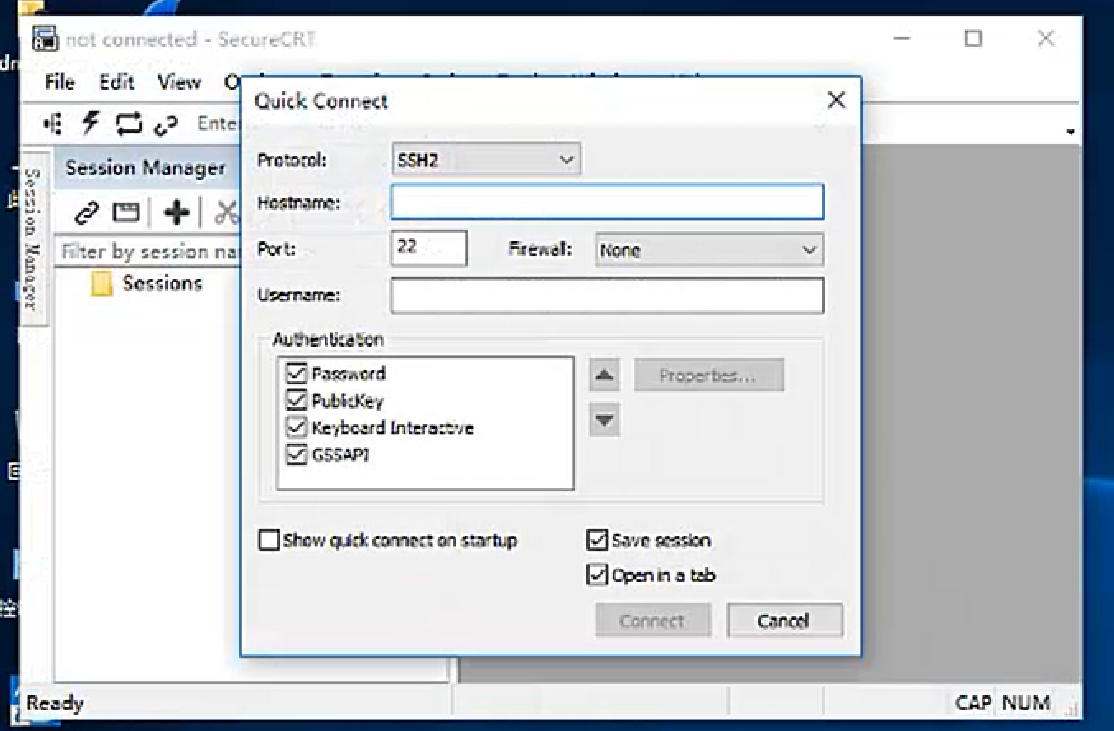Click the Cancel button
Viewport: 1114px width, 731px height.
coord(784,620)
